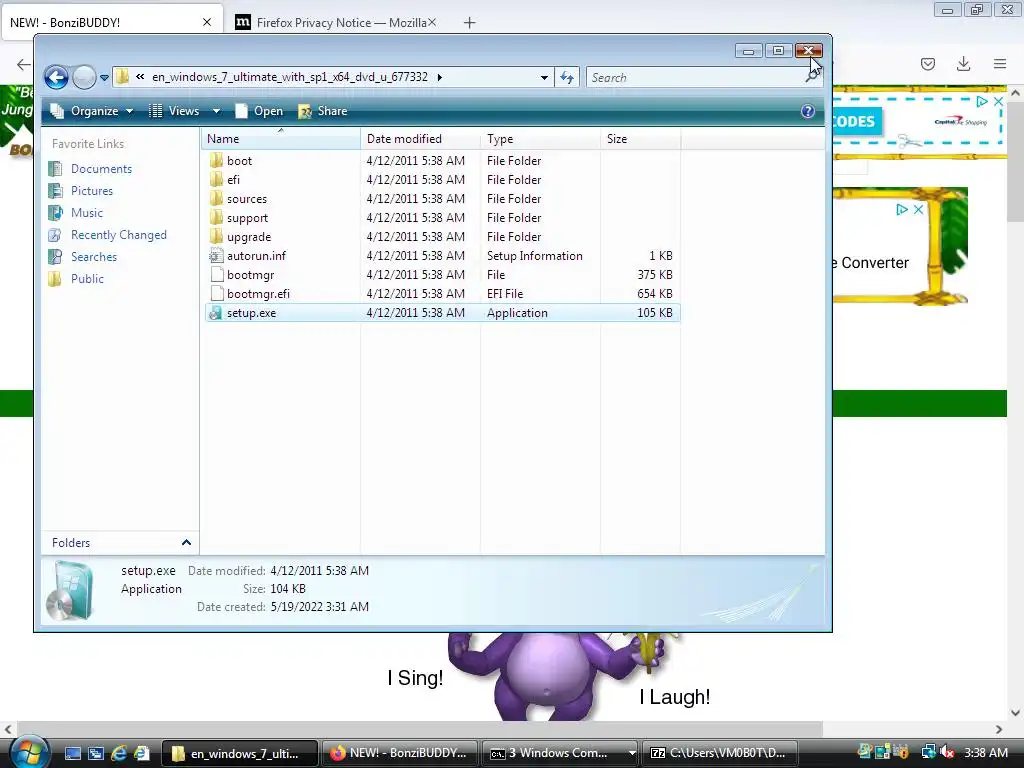Close the Firefox Privacy Notice tab

click(432, 22)
